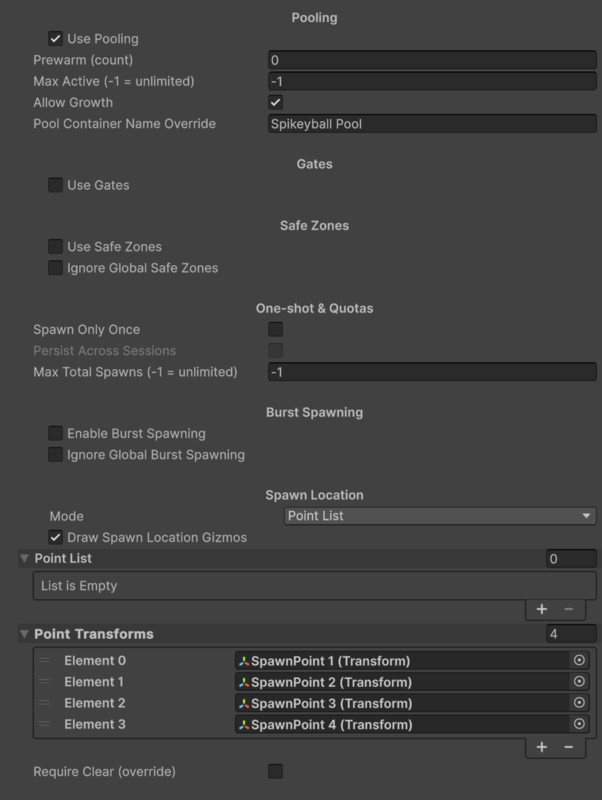Enable Burst Spawning checkbox
Viewport: 602px width, 800px height.
pos(55,434)
